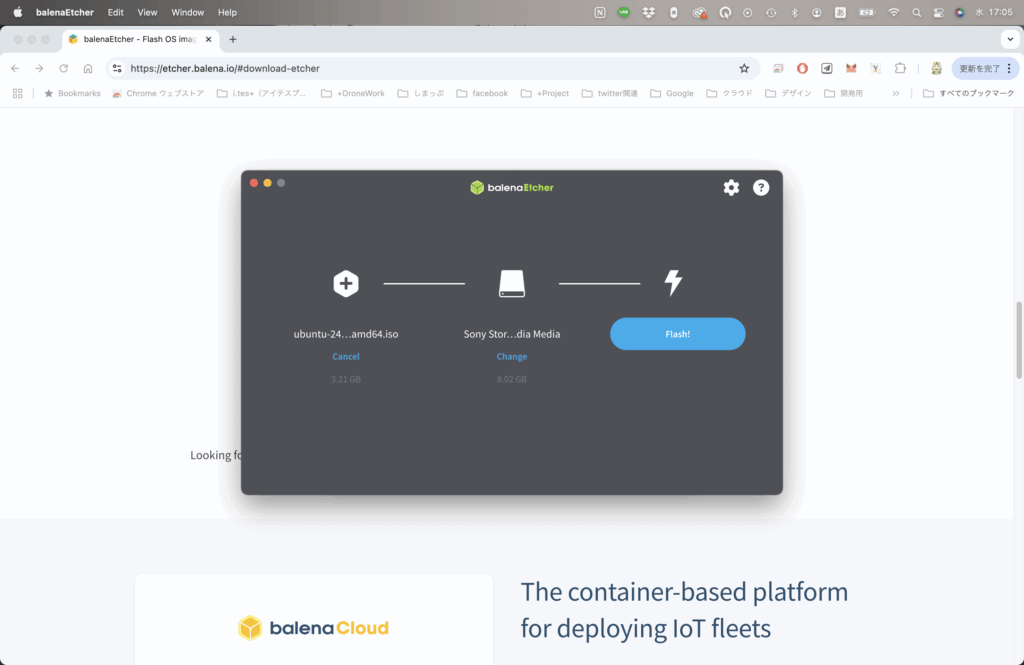Select the balenaEtcher browser tab
The image size is (1024, 665).
(140, 39)
